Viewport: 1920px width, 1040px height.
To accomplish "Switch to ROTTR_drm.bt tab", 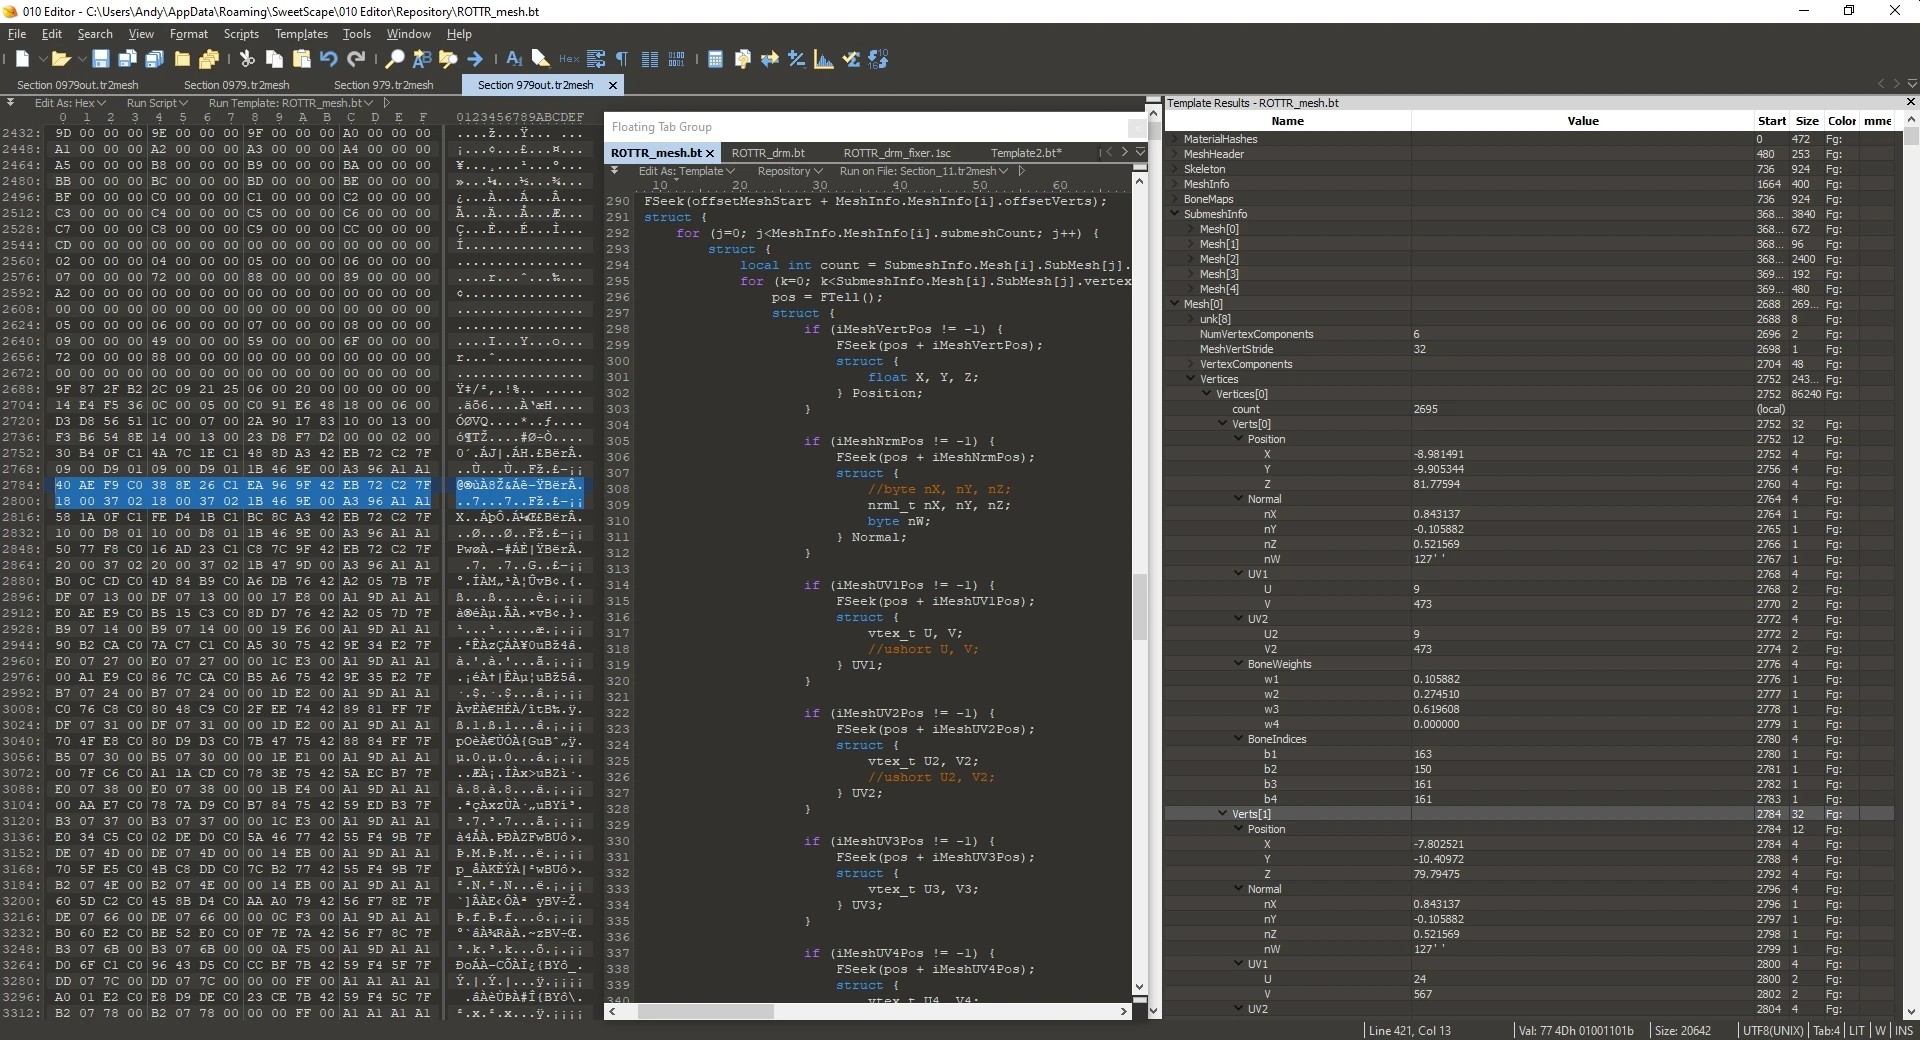I will (768, 153).
